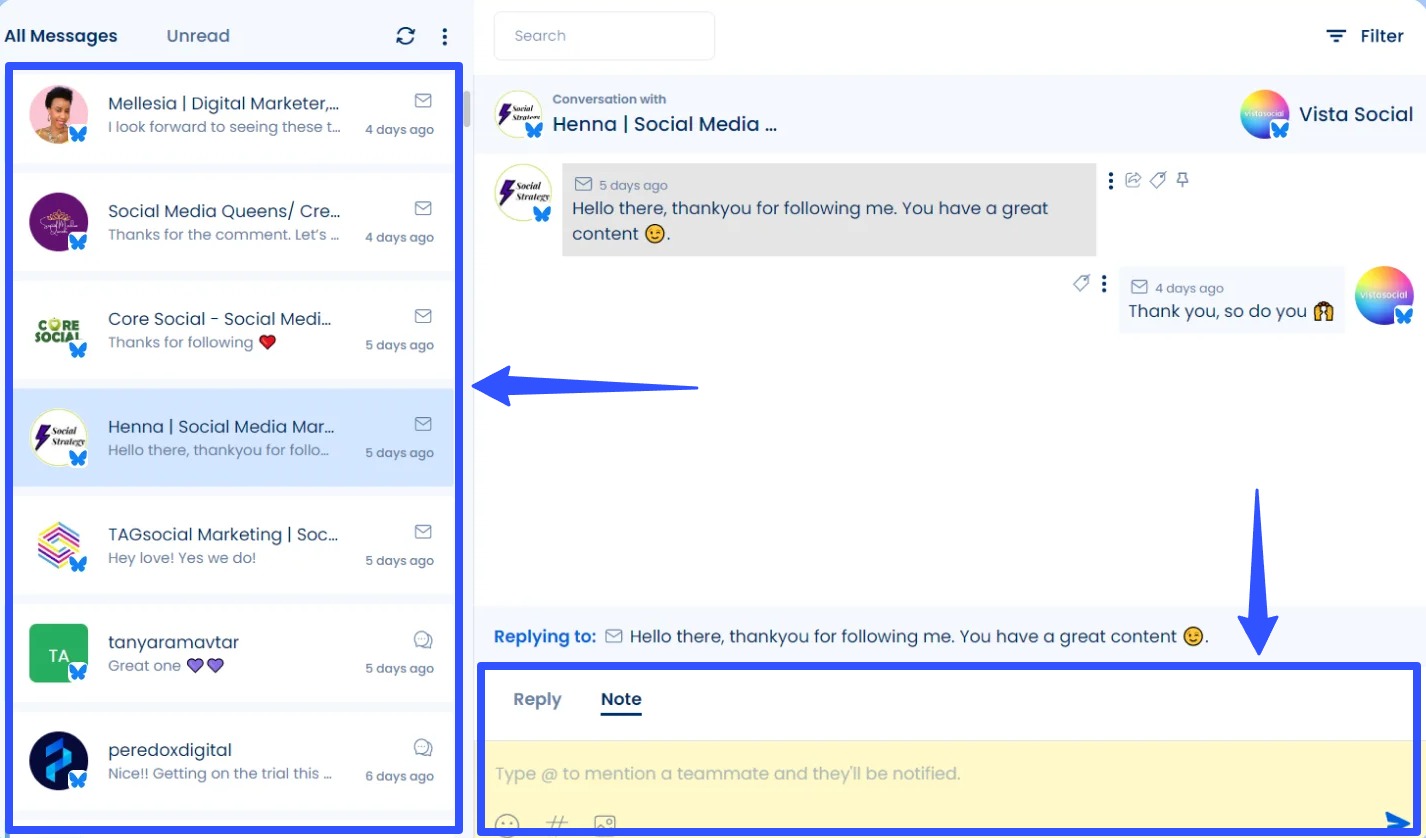Open the three-dot menu on Henna's message
The image size is (1426, 838).
pos(1111,179)
